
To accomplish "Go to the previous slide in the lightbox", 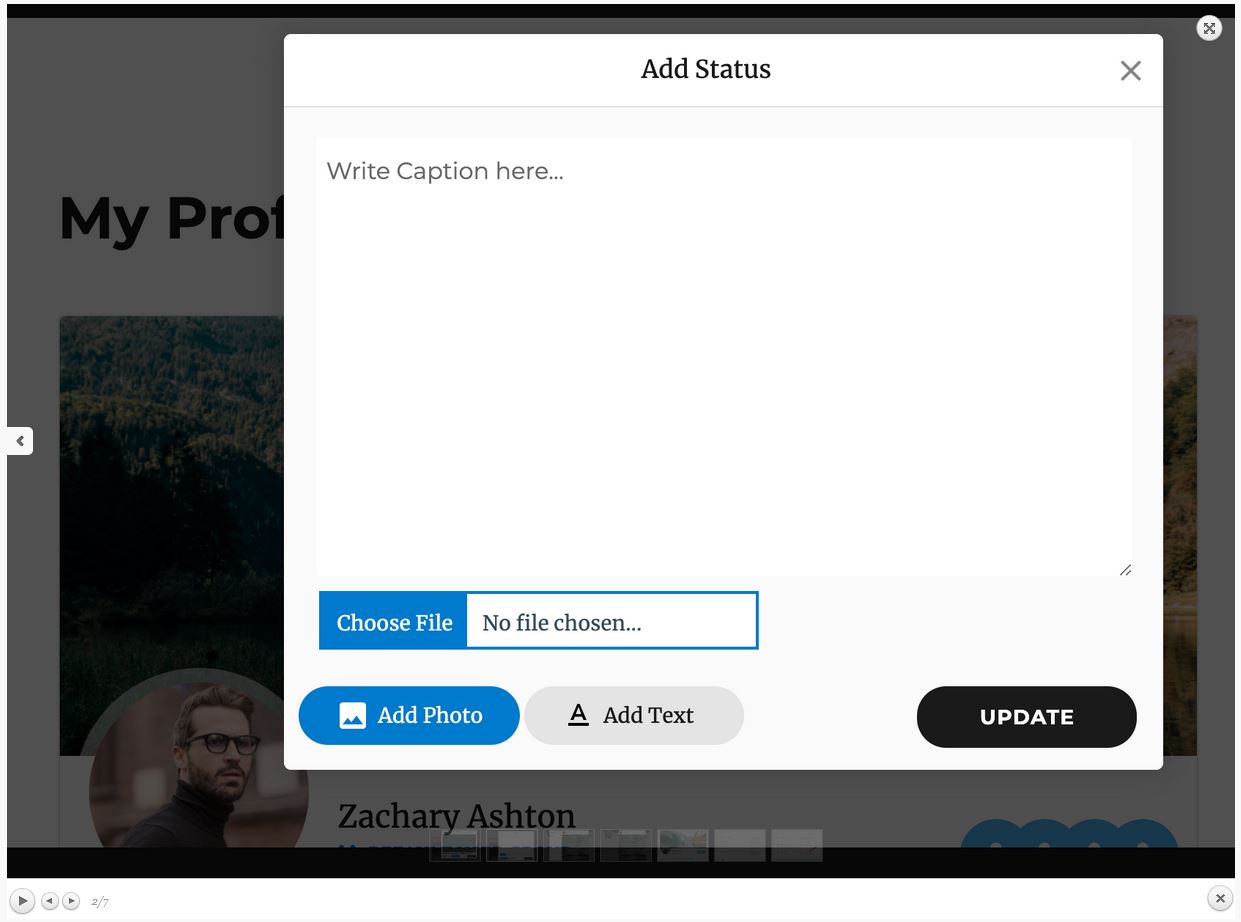I will coord(49,901).
